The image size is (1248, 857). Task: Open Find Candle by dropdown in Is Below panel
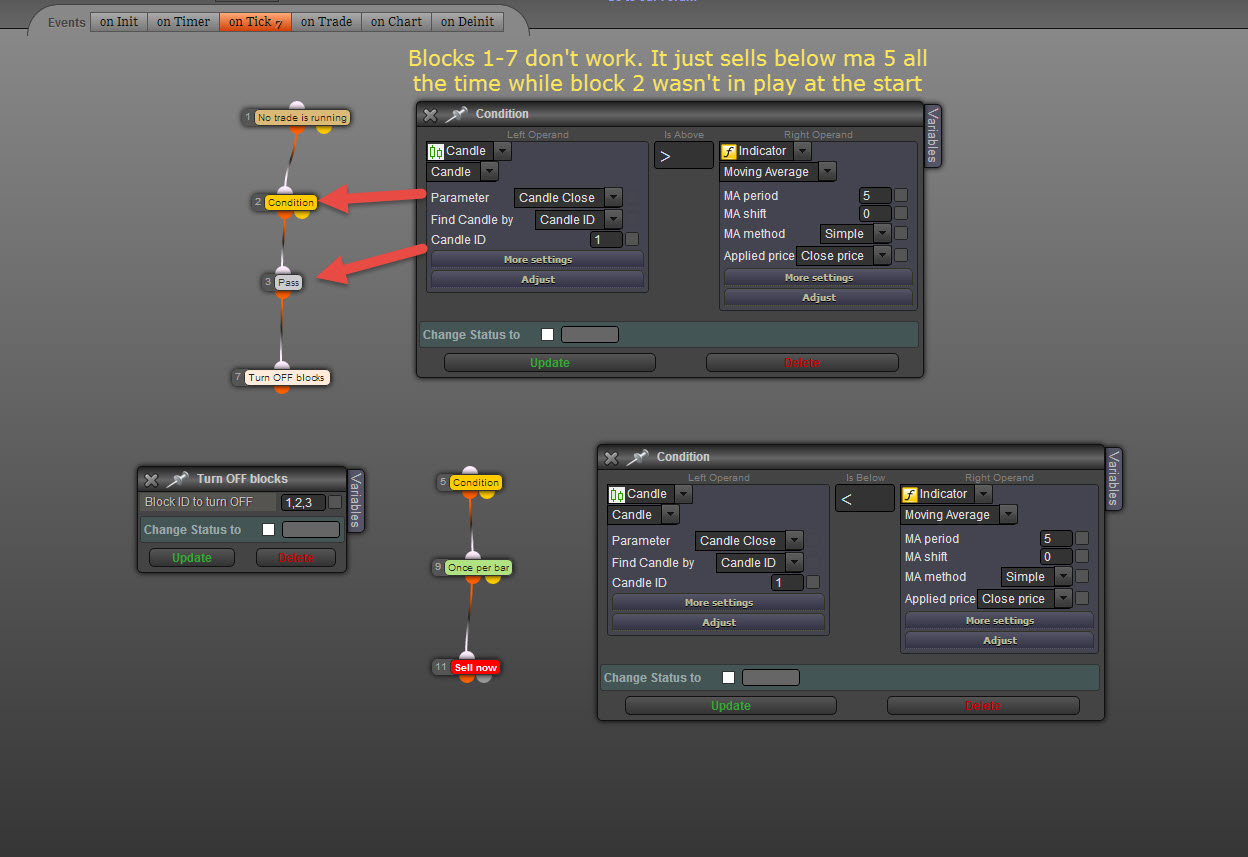tap(760, 563)
